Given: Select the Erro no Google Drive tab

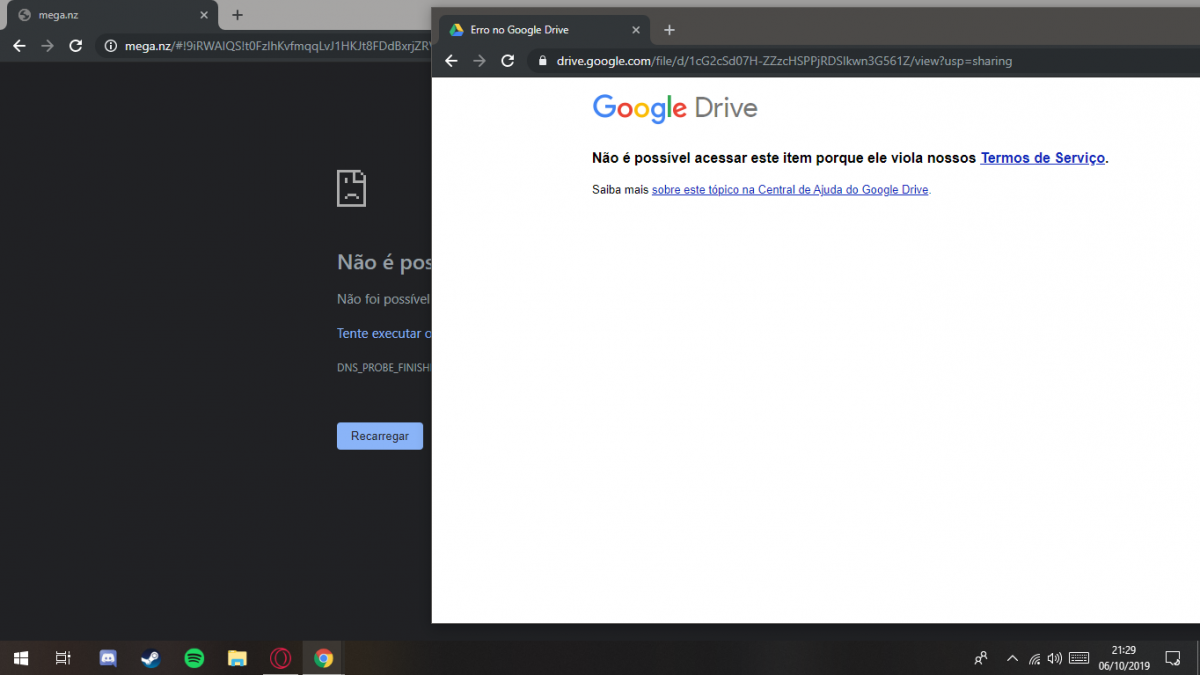Looking at the screenshot, I should pyautogui.click(x=545, y=30).
